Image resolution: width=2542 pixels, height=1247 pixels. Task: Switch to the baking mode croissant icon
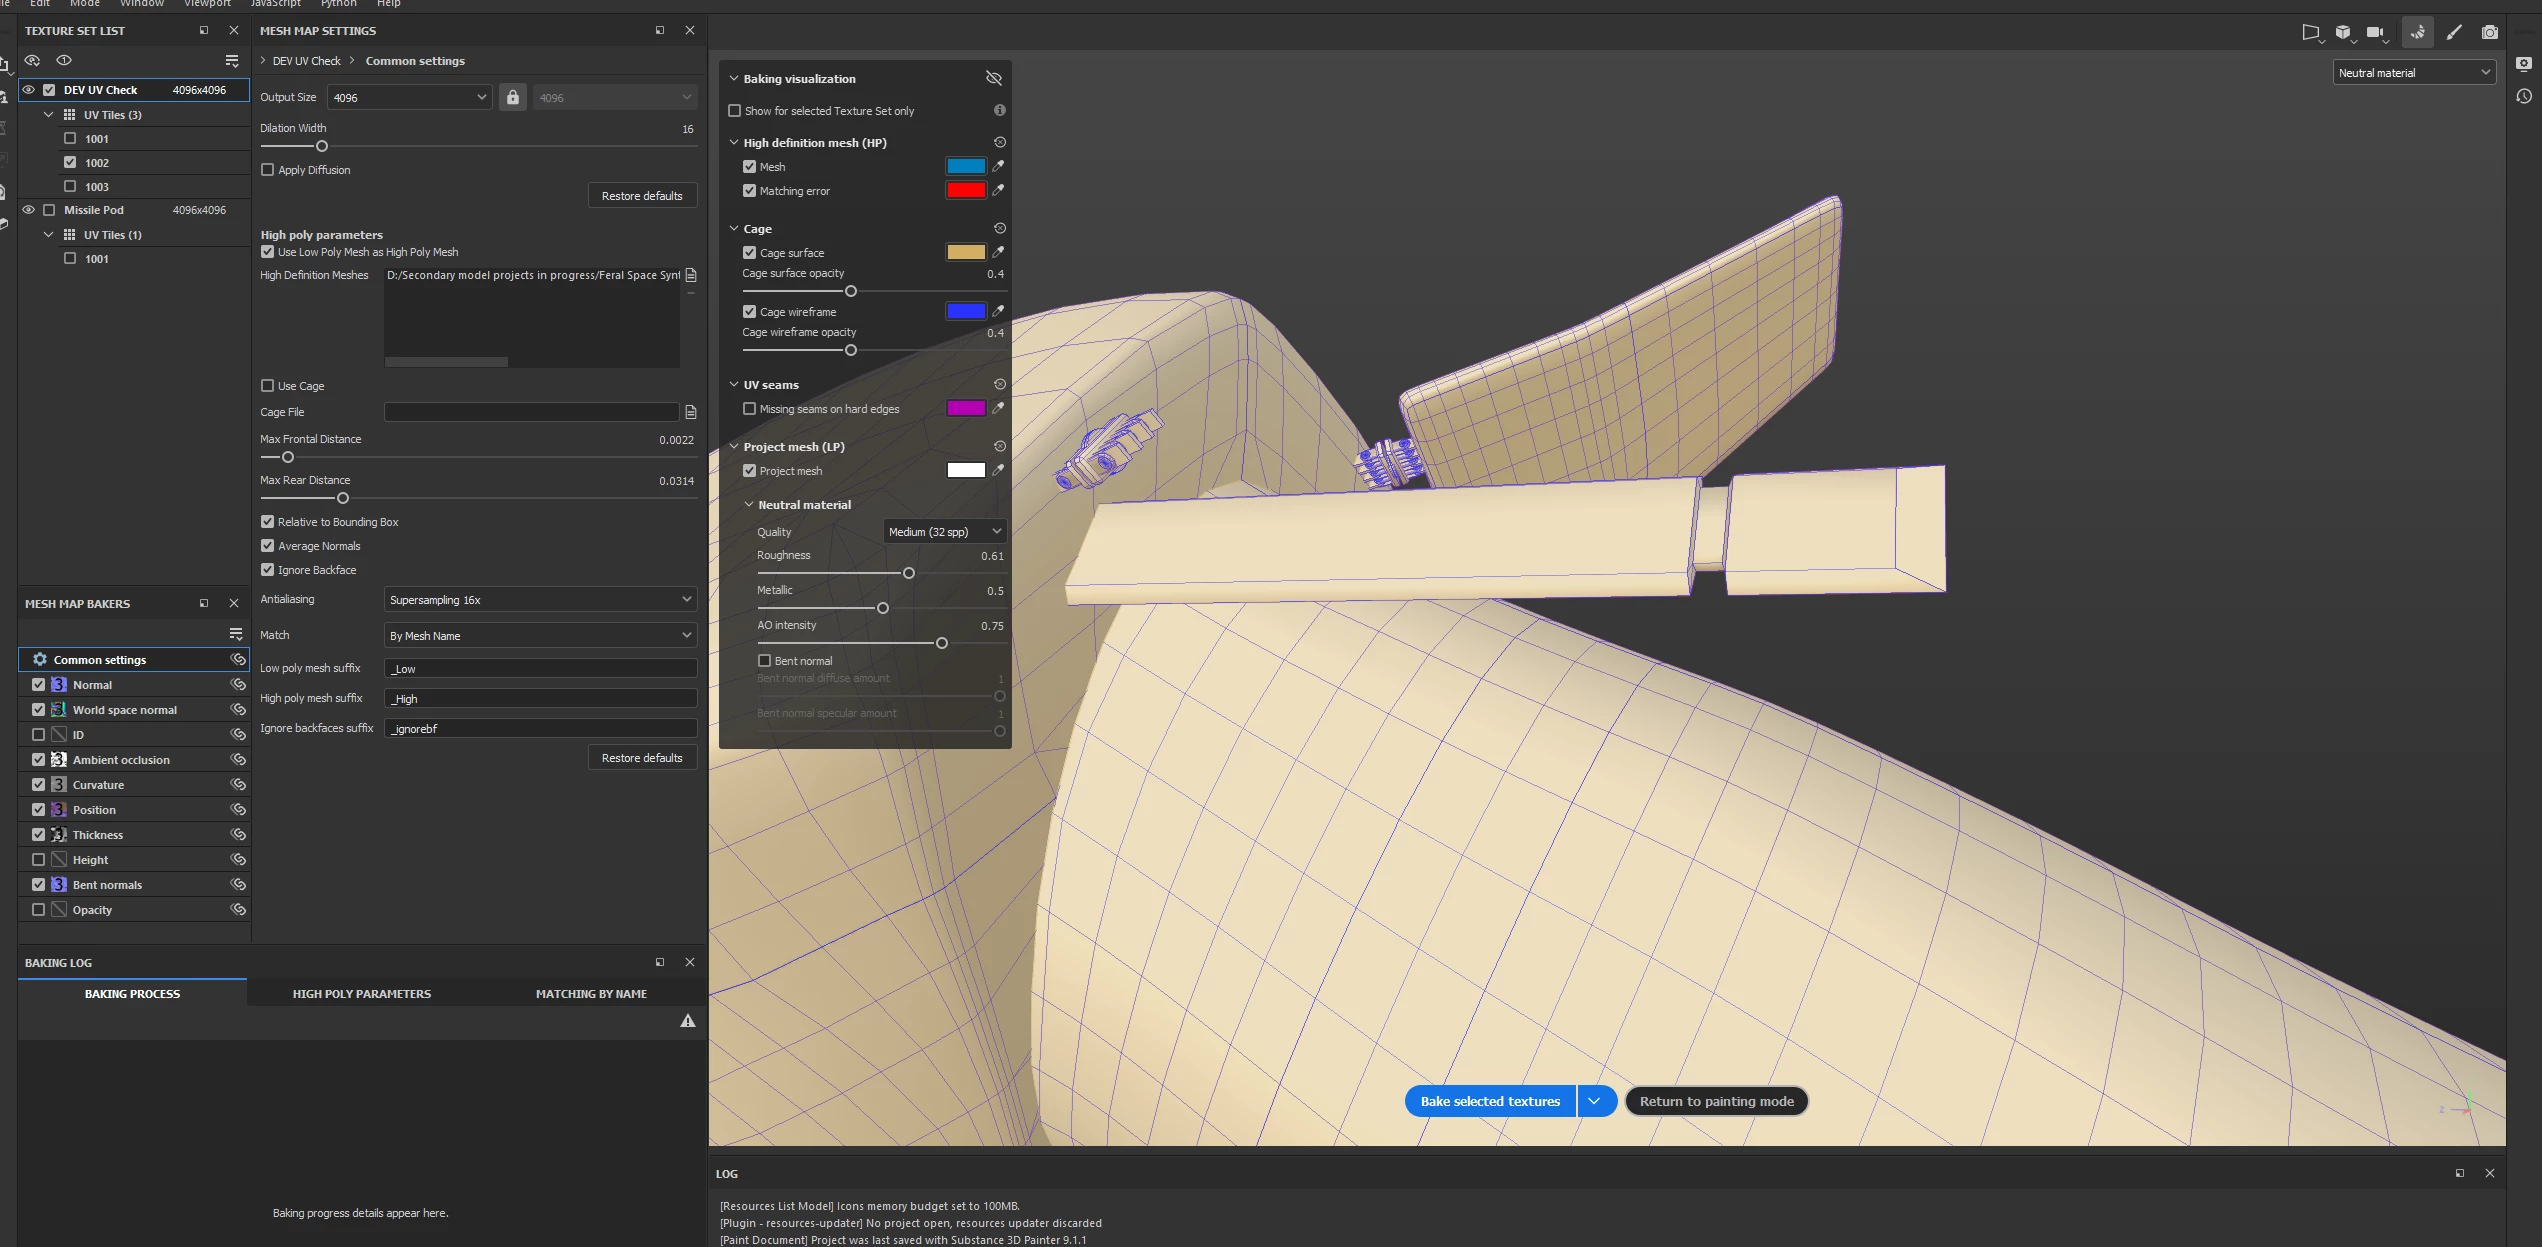[2417, 32]
